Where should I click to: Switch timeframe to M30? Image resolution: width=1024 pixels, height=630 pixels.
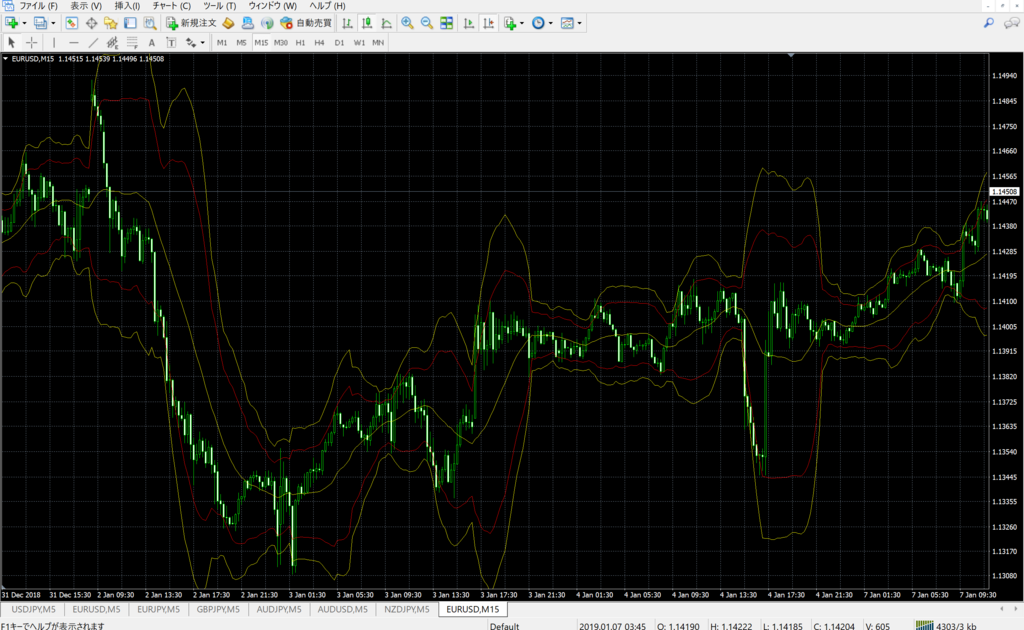pyautogui.click(x=281, y=42)
